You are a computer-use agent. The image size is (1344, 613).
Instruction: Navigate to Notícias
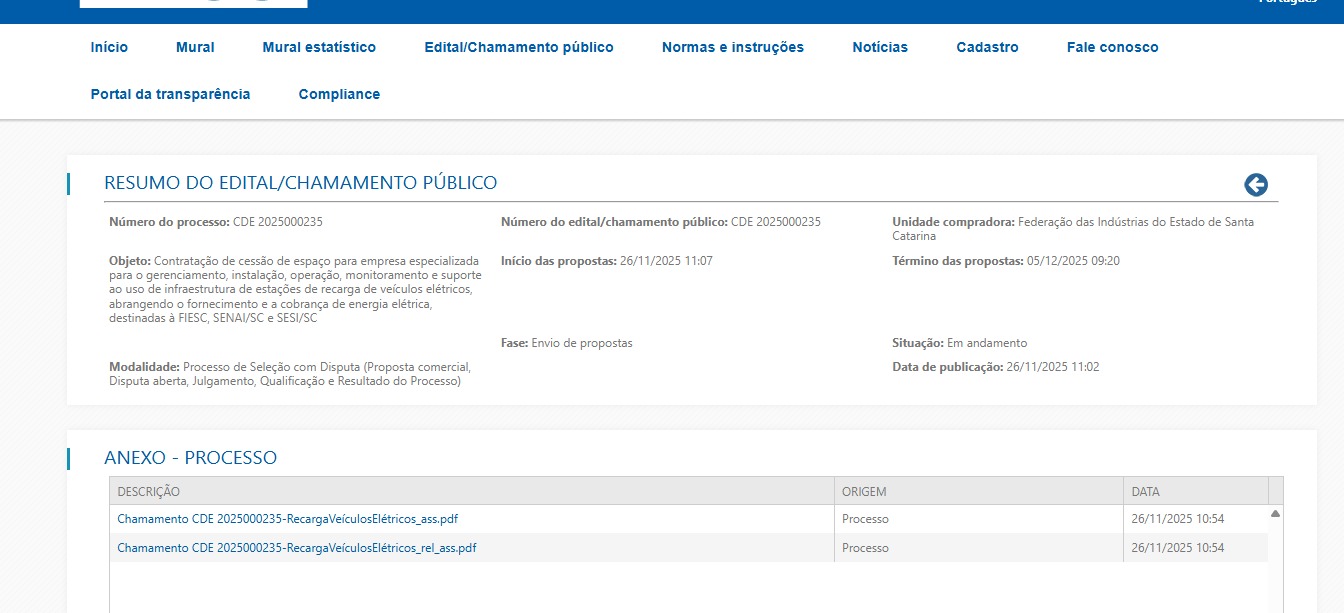tap(880, 47)
